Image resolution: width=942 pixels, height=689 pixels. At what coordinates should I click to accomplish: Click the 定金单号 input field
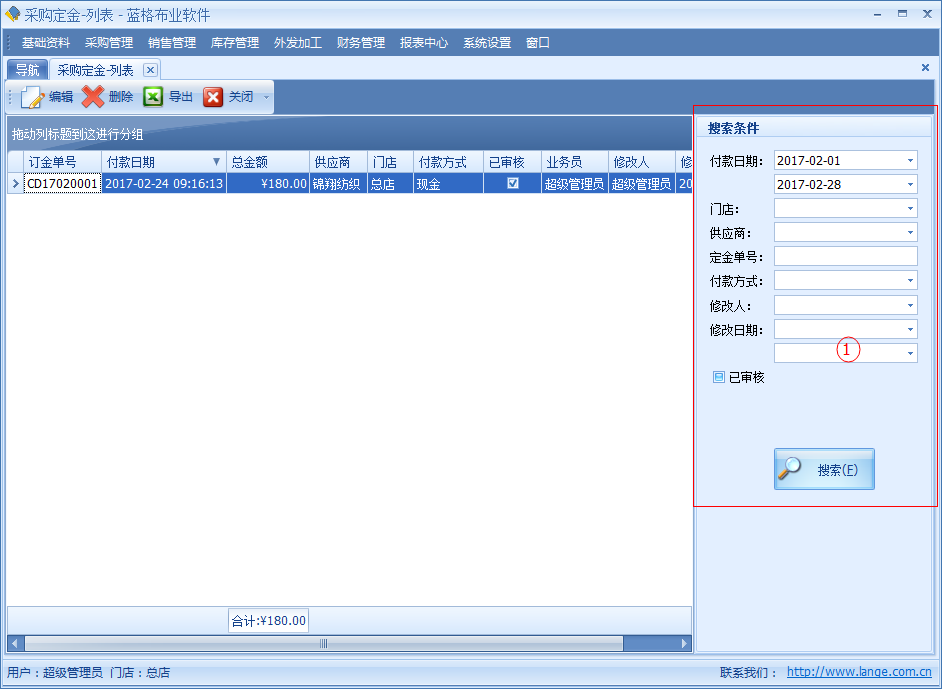(845, 257)
